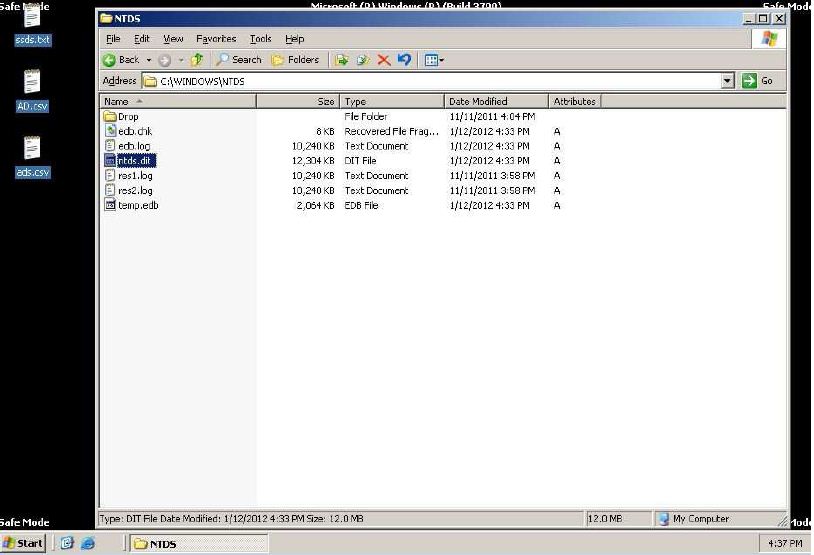The image size is (814, 555).
Task: Click the Copy To toolbar icon
Action: coord(363,60)
